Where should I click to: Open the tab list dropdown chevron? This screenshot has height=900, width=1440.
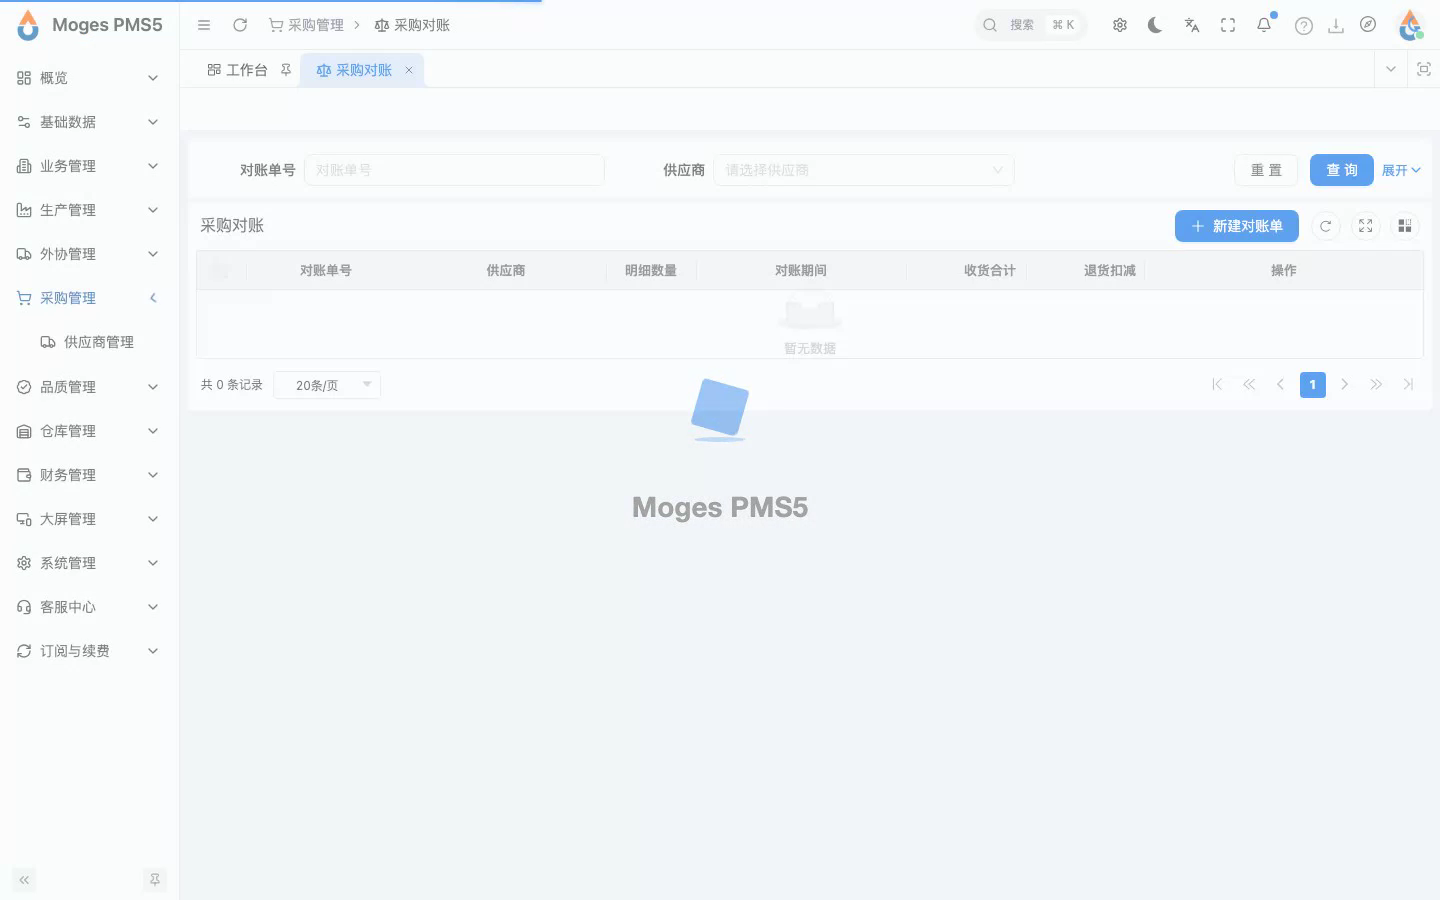click(x=1391, y=69)
